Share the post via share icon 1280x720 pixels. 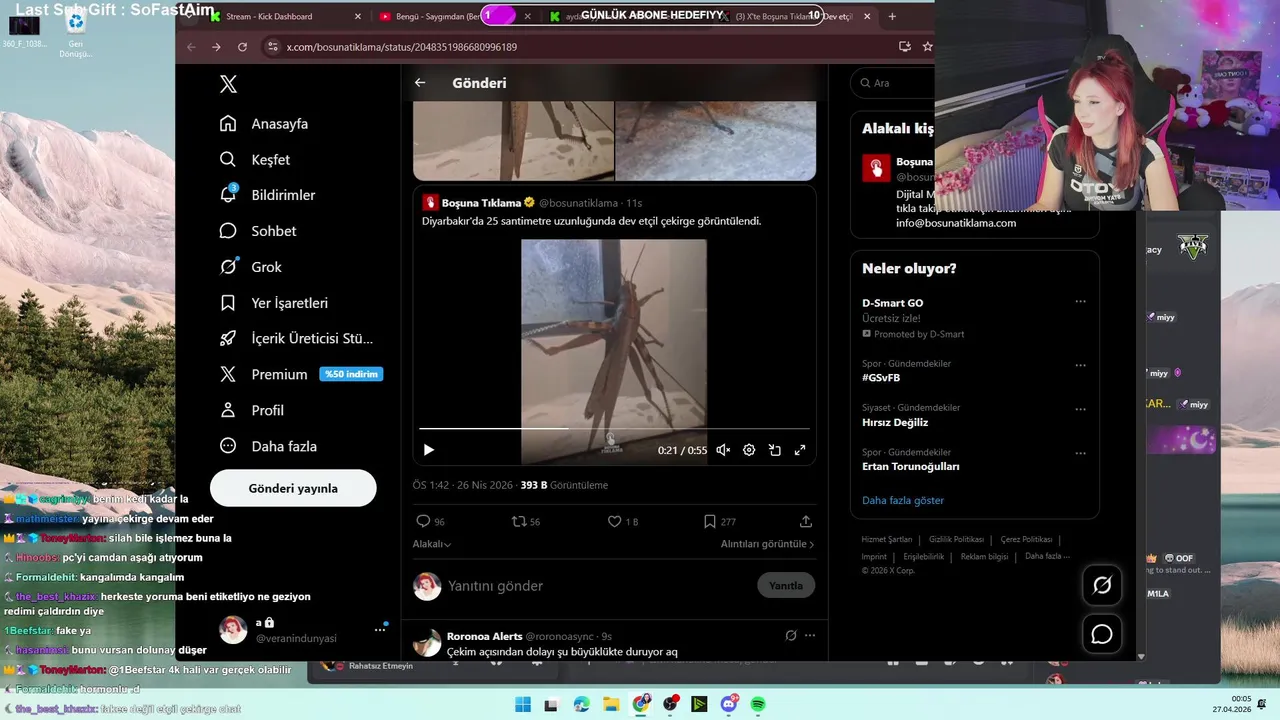tap(806, 521)
